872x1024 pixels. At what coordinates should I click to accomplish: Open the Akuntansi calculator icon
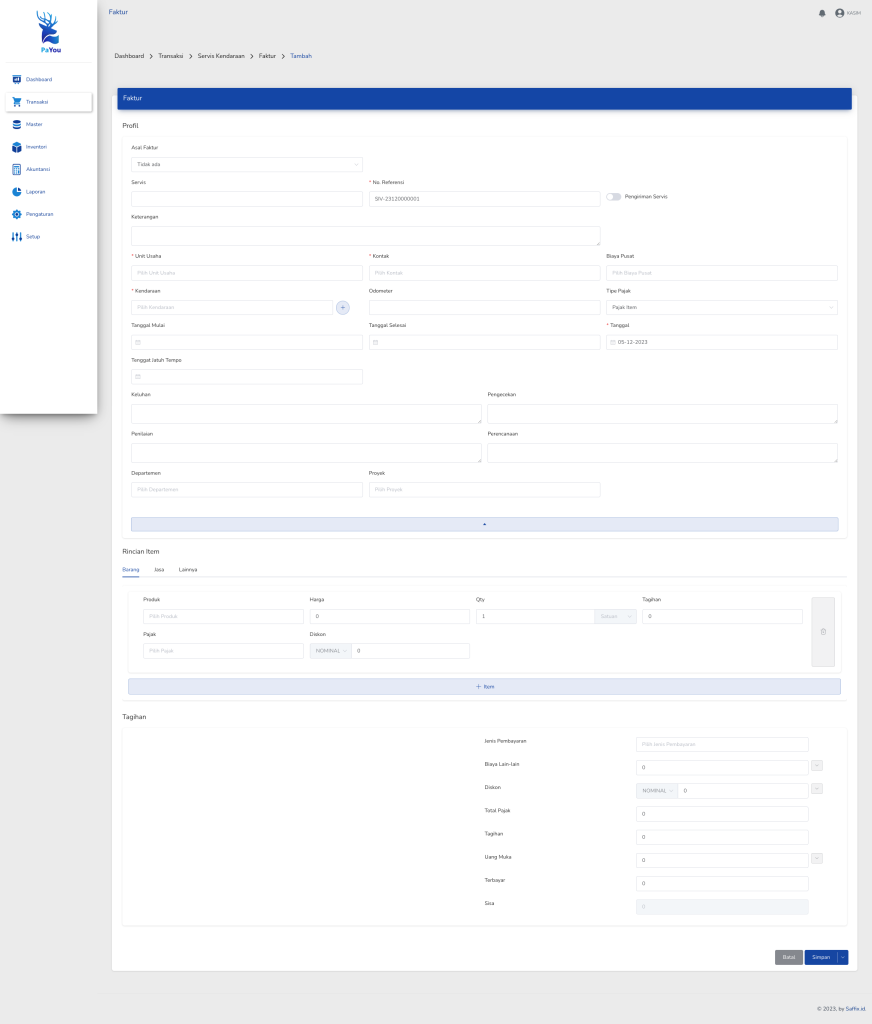click(16, 169)
